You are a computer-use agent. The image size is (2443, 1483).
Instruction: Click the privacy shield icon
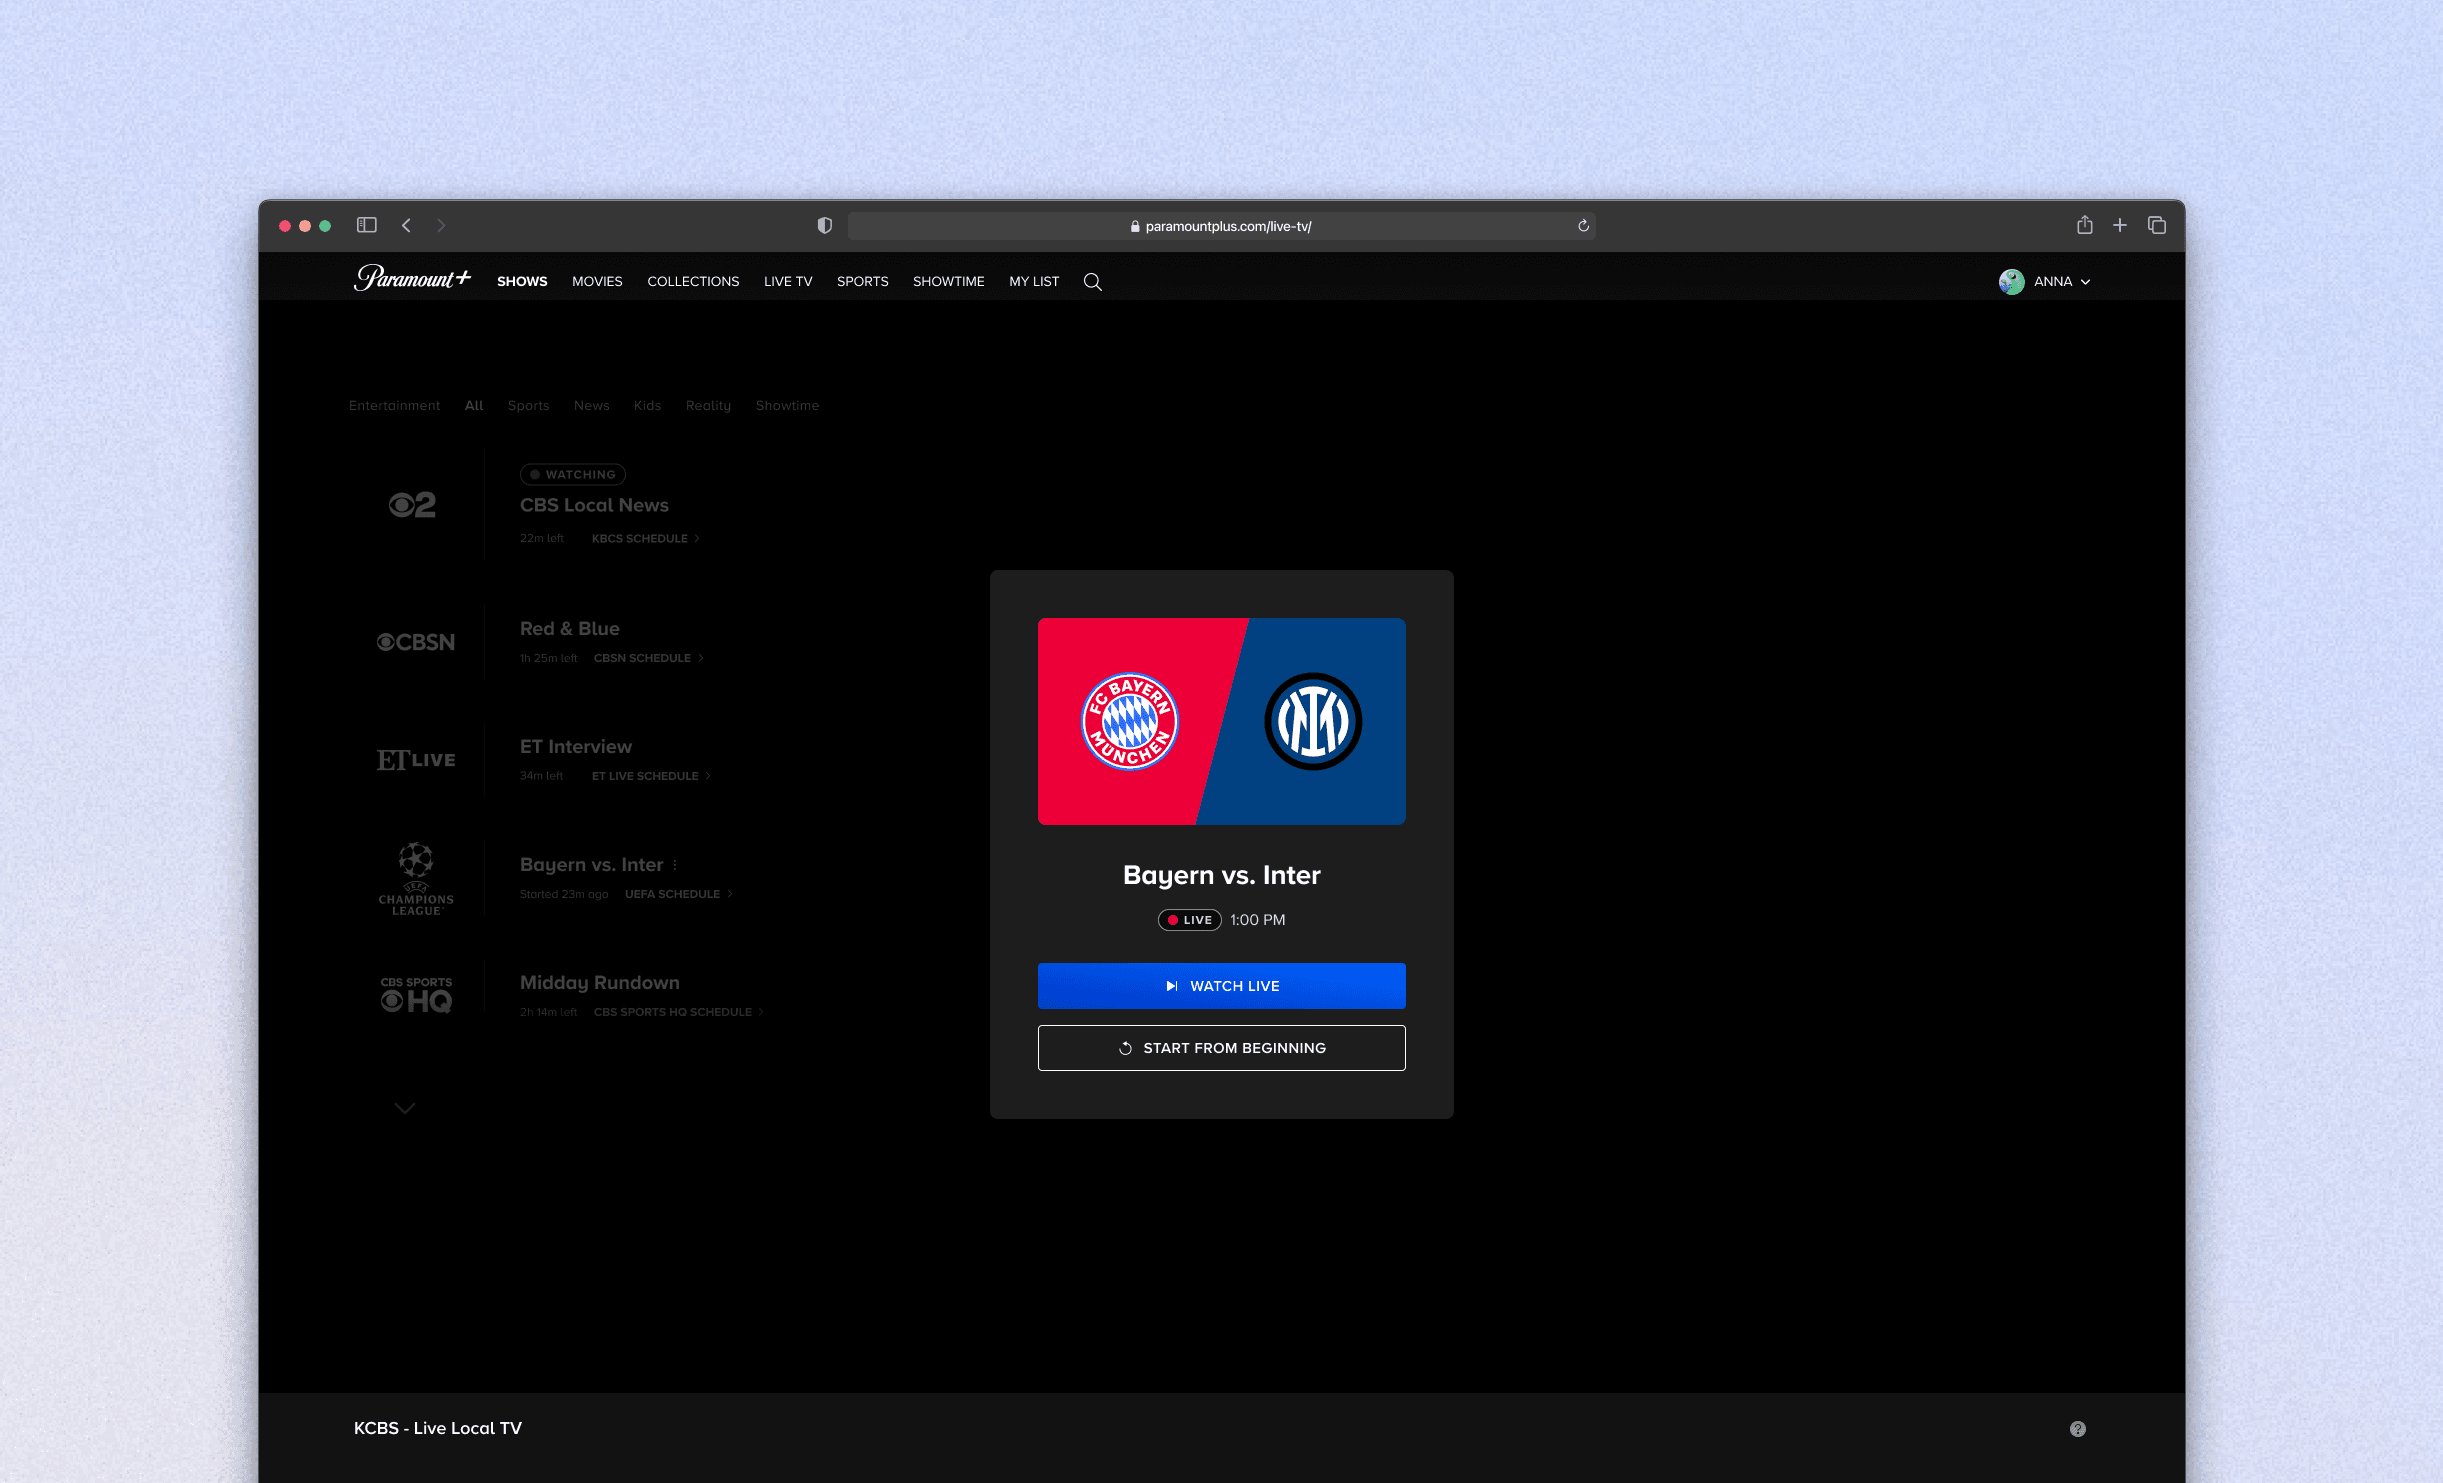click(824, 225)
